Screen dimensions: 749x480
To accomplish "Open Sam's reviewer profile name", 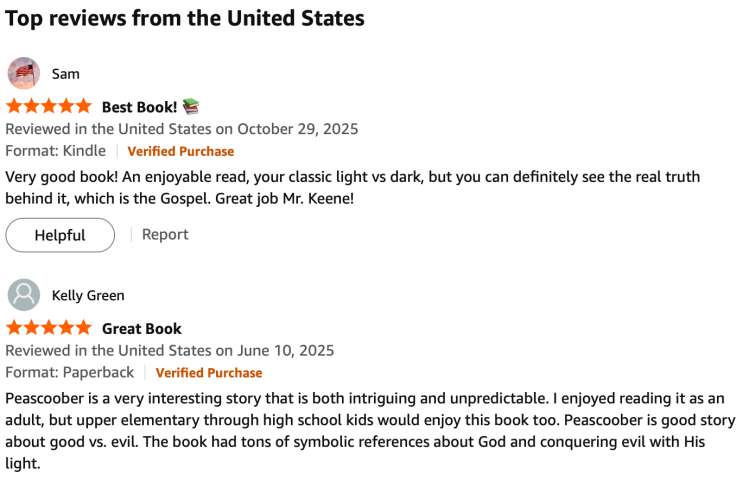I will [66, 74].
